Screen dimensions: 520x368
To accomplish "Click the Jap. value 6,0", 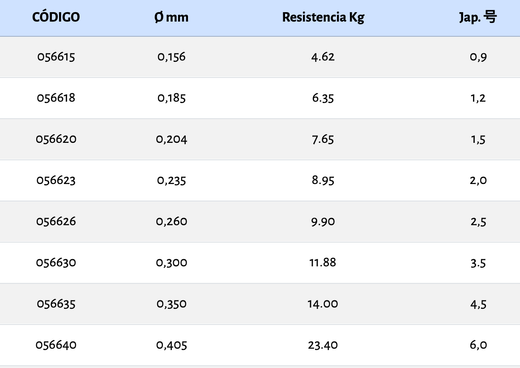I will [478, 345].
